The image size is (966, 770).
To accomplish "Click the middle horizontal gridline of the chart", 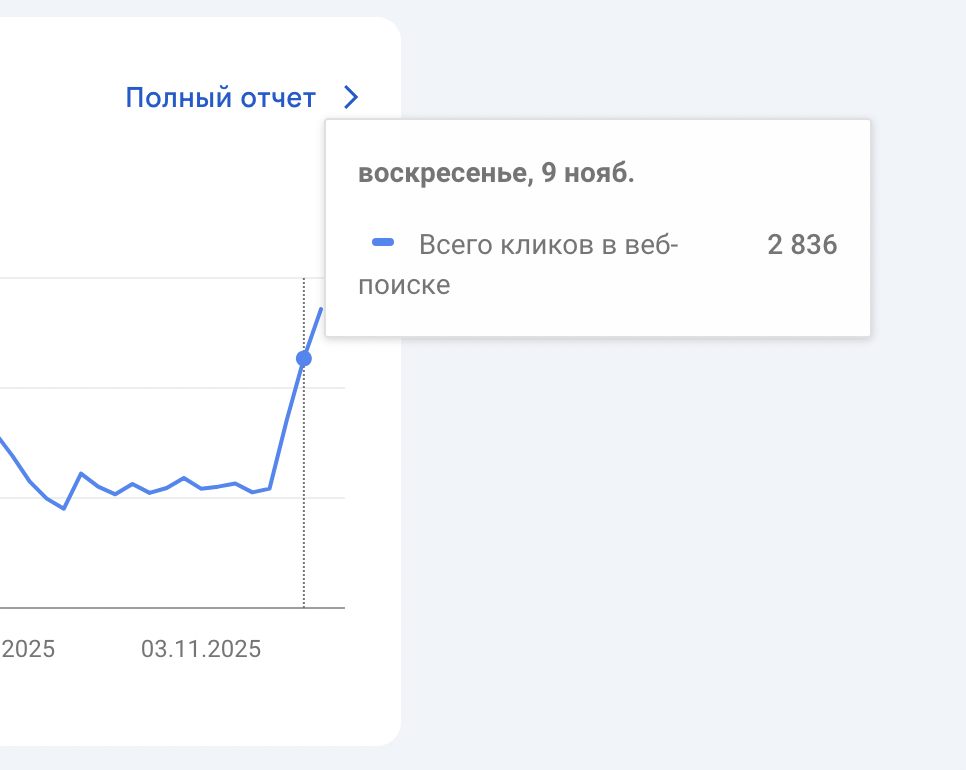I will 150,387.
